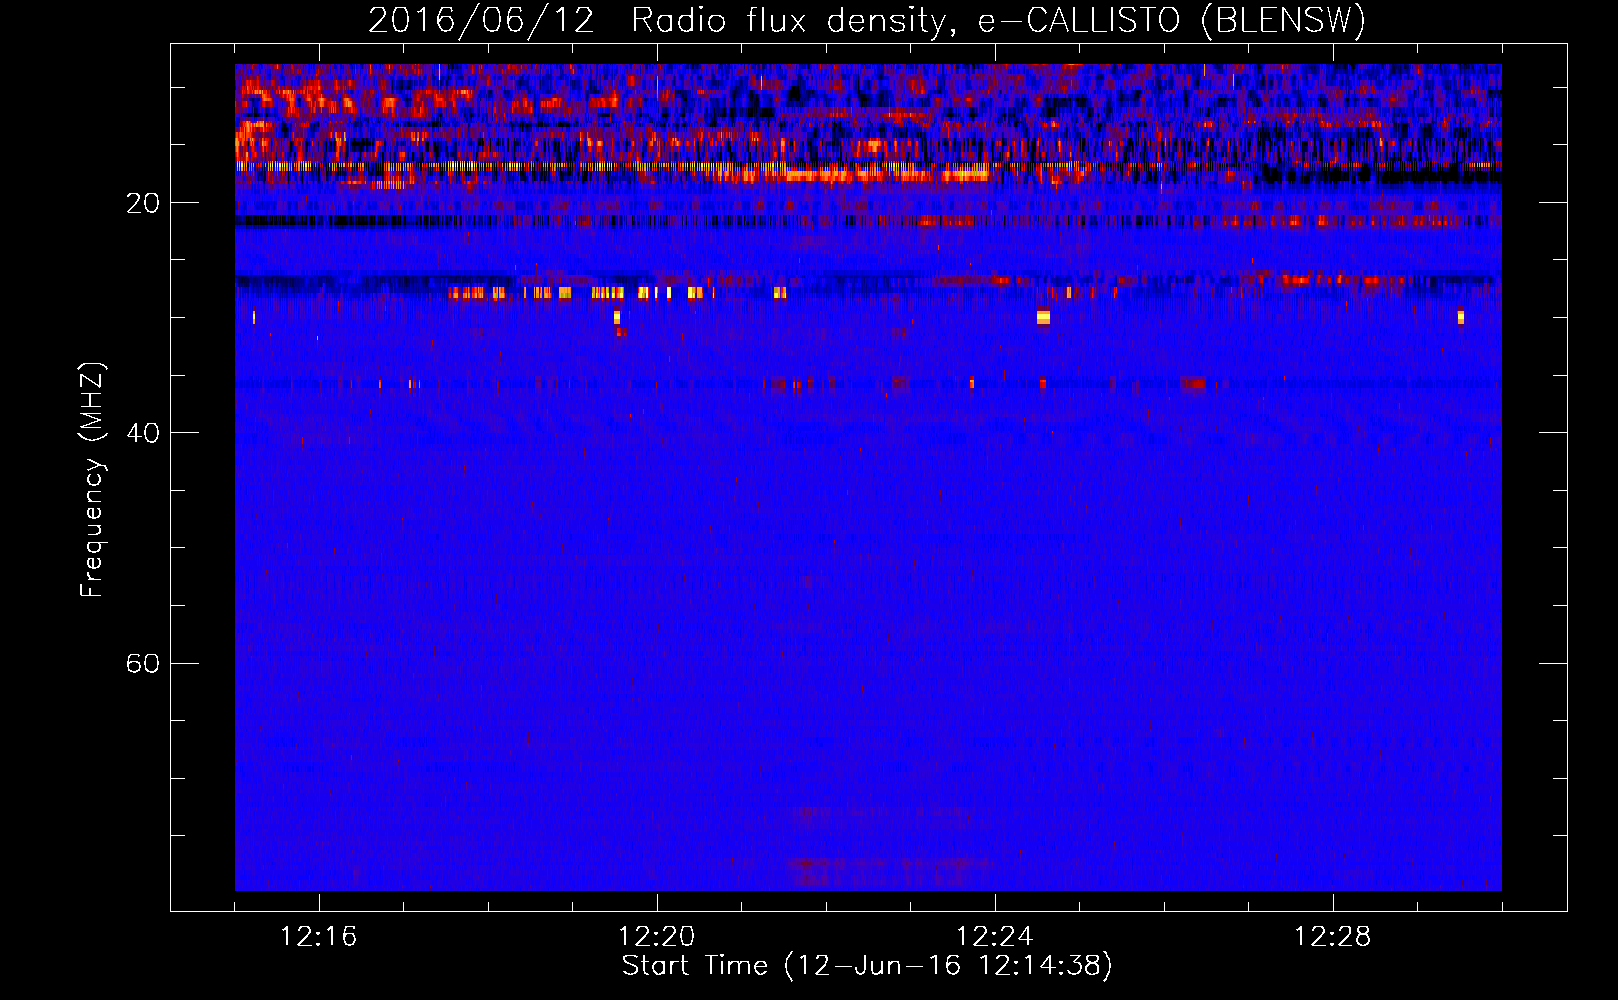Click the '12:28' time tick label
This screenshot has height=1000, width=1618.
(1332, 937)
